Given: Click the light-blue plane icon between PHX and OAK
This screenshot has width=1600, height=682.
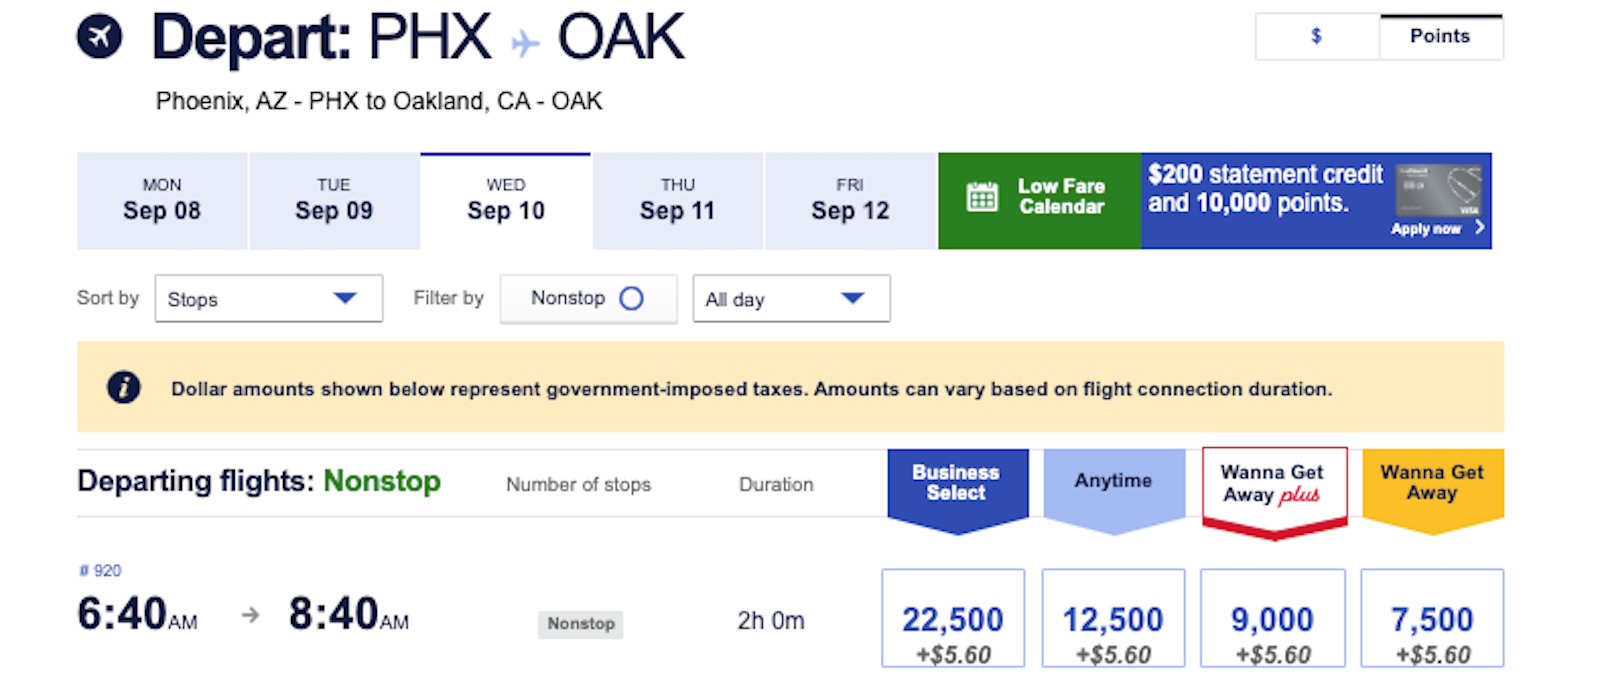Looking at the screenshot, I should click(x=524, y=43).
